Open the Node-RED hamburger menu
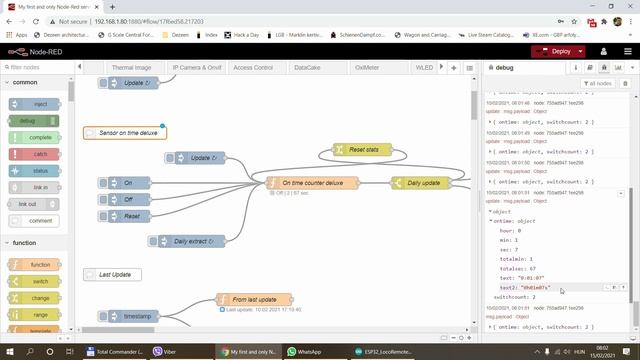This screenshot has height=360, width=640. point(628,51)
